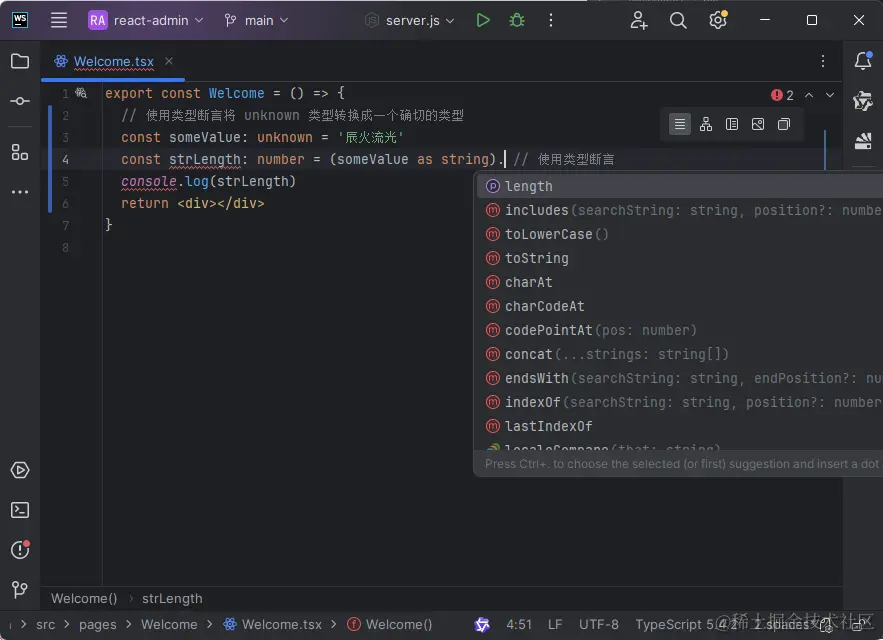Select the codePointAt completion suggestion
The image size is (883, 640).
click(680, 330)
